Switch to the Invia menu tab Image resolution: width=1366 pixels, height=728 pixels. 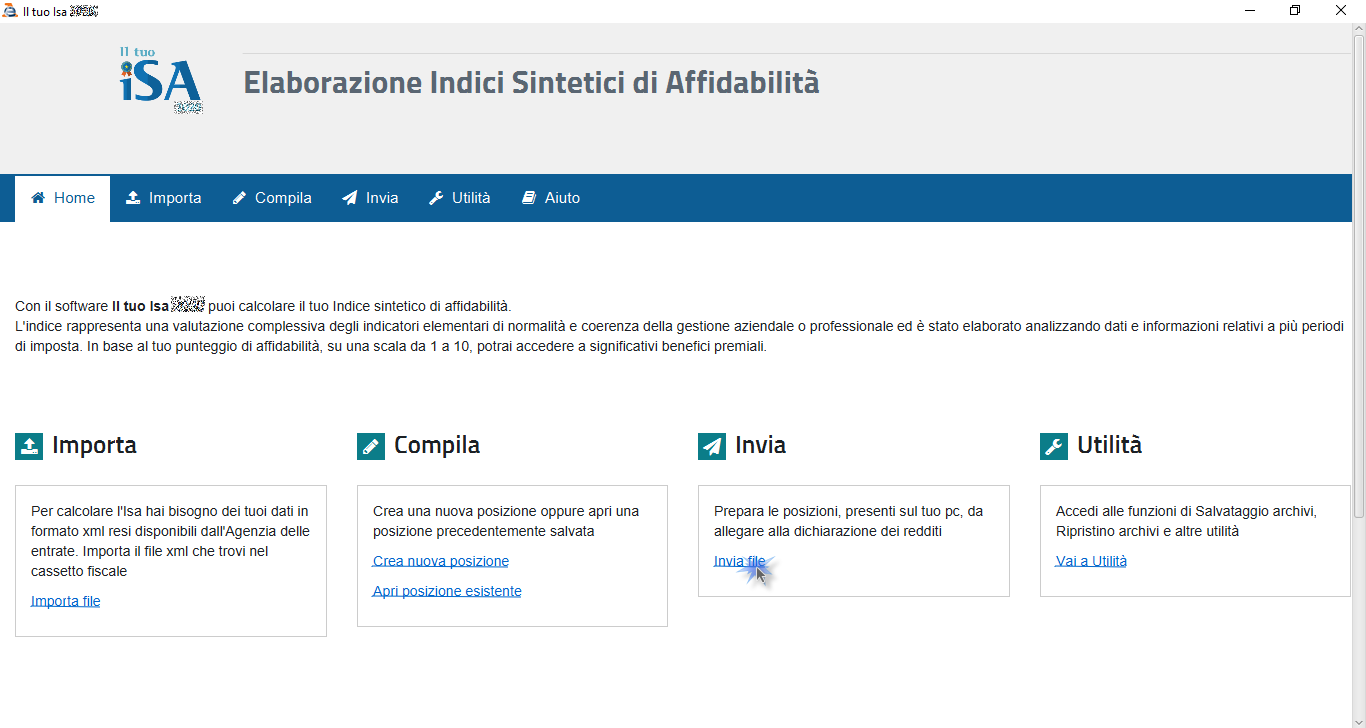tap(370, 198)
